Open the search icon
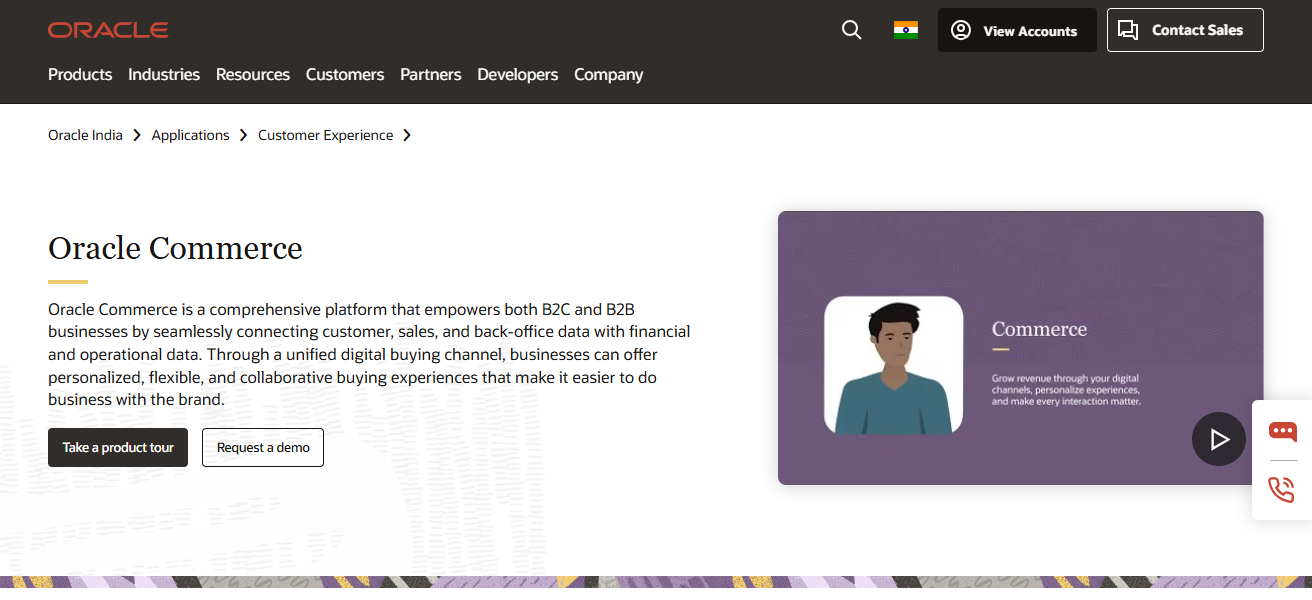 coord(851,30)
